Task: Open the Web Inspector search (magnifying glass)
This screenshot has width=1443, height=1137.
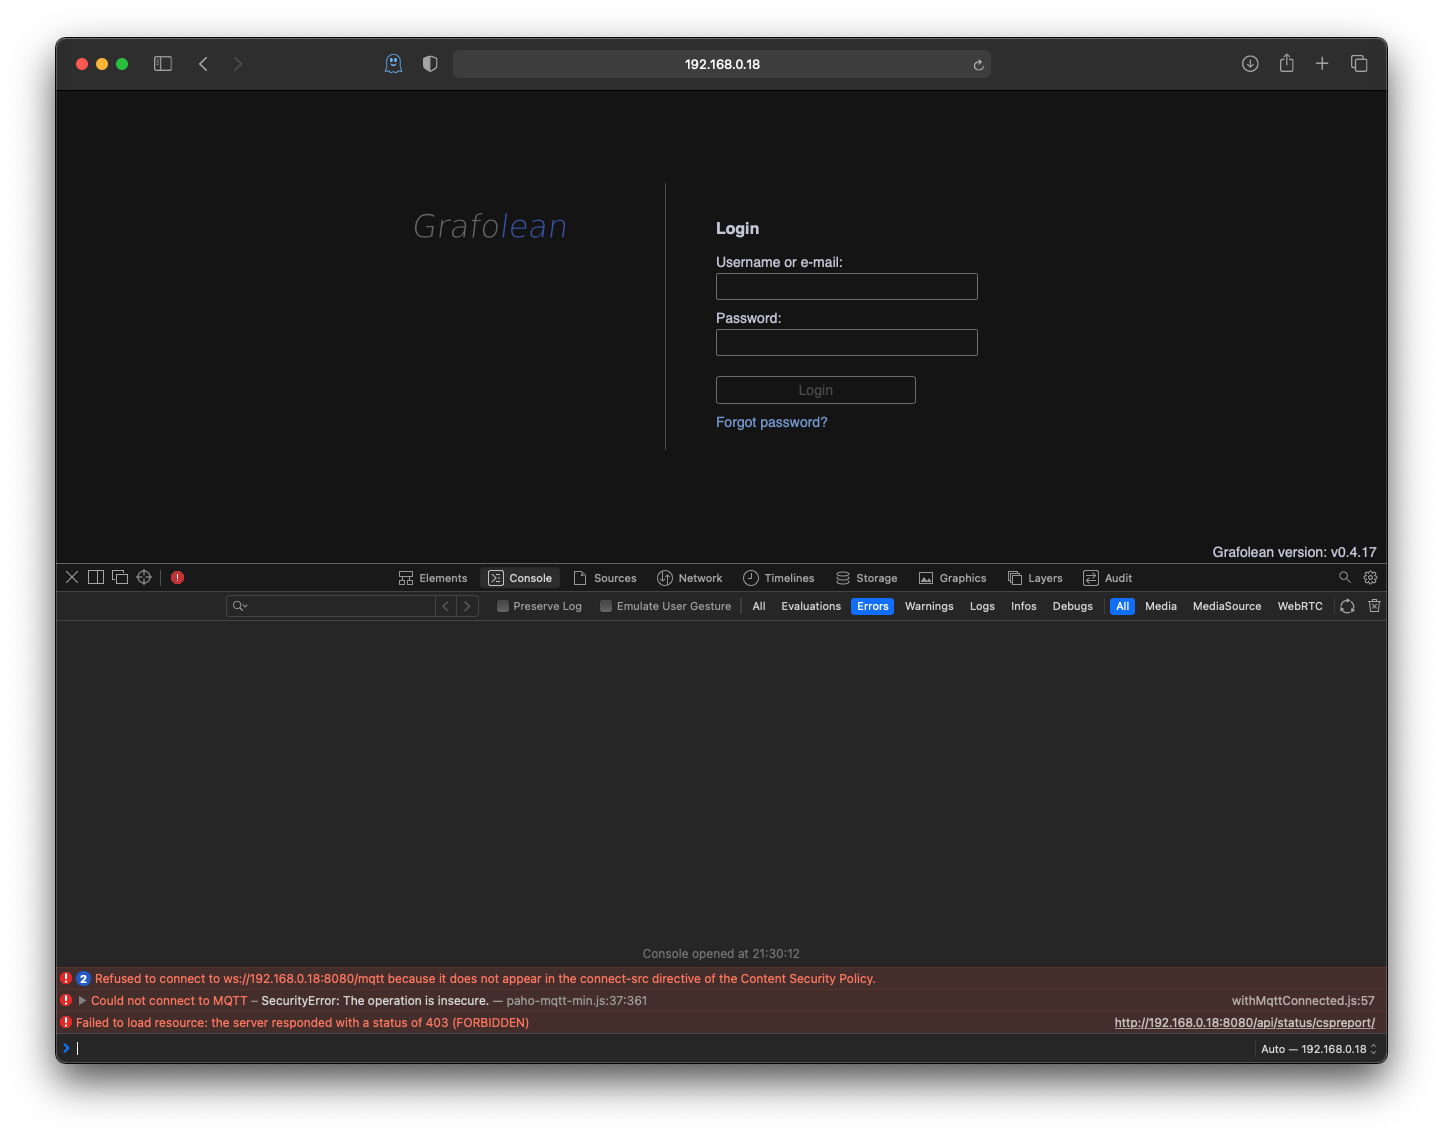Action: (1345, 577)
